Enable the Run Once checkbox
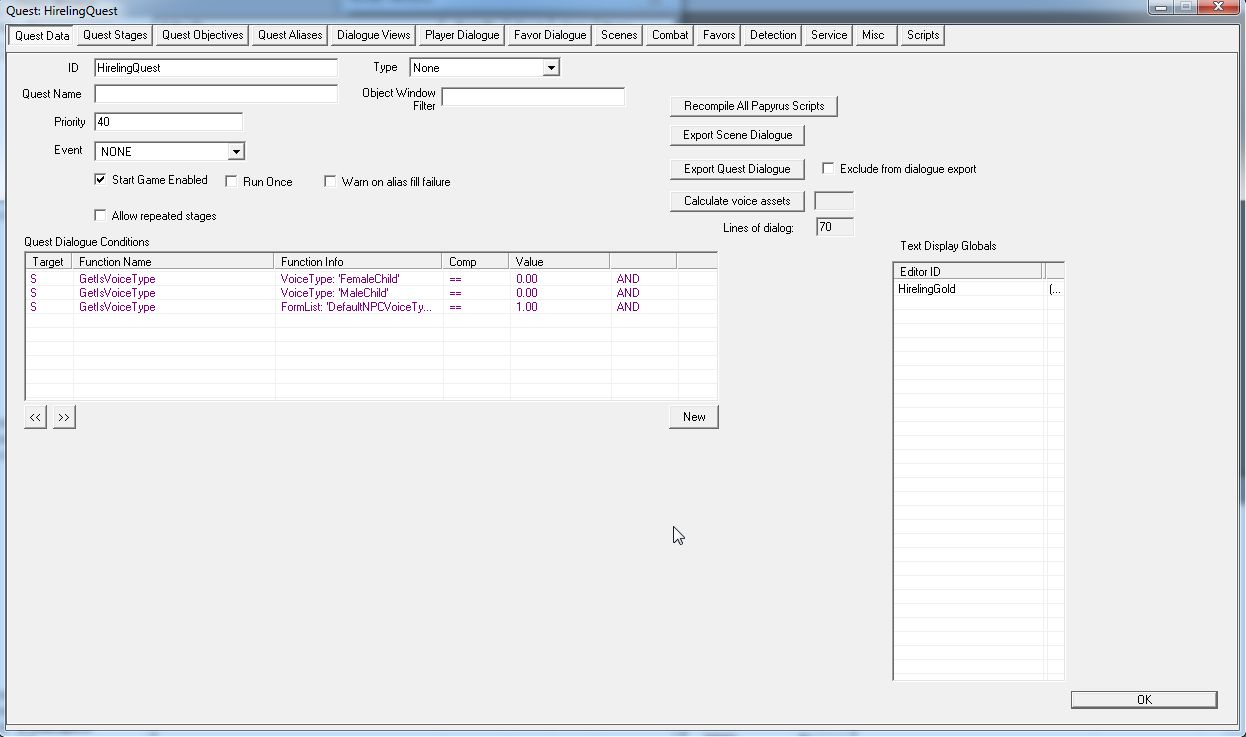The width and height of the screenshot is (1246, 737). [231, 182]
